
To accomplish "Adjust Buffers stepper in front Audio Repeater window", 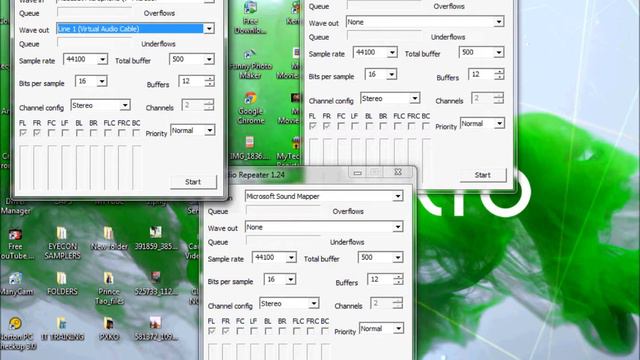I will [x=398, y=279].
